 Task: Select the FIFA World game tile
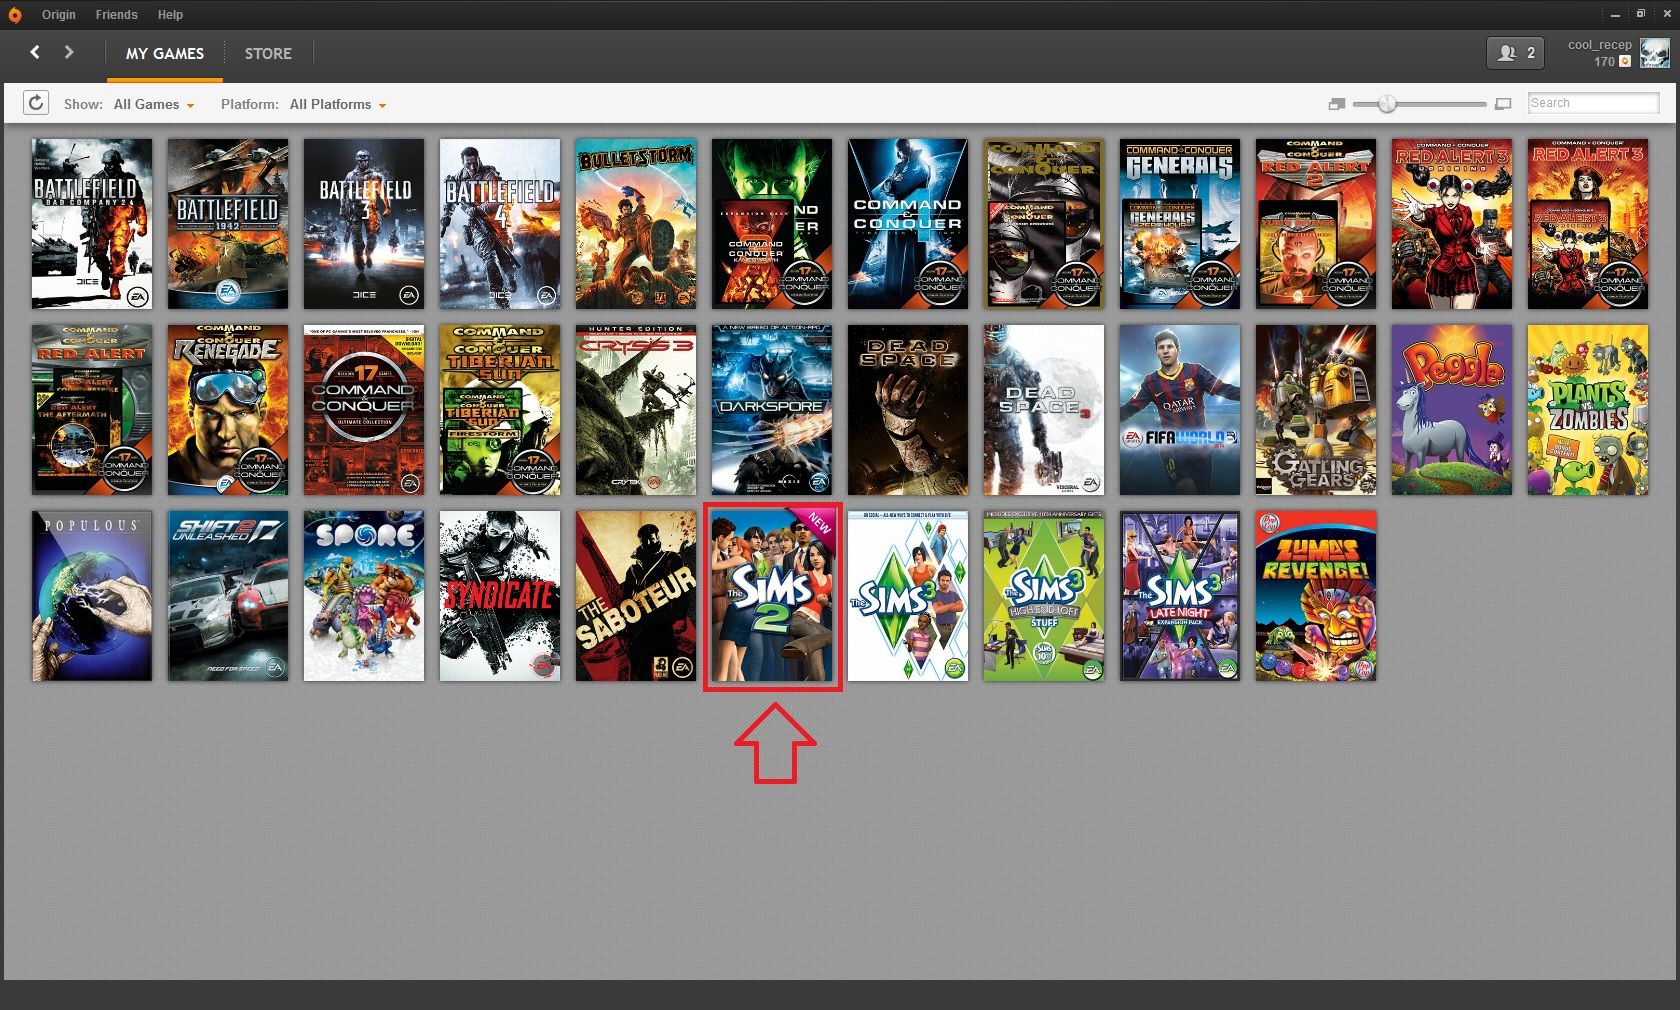(1180, 410)
